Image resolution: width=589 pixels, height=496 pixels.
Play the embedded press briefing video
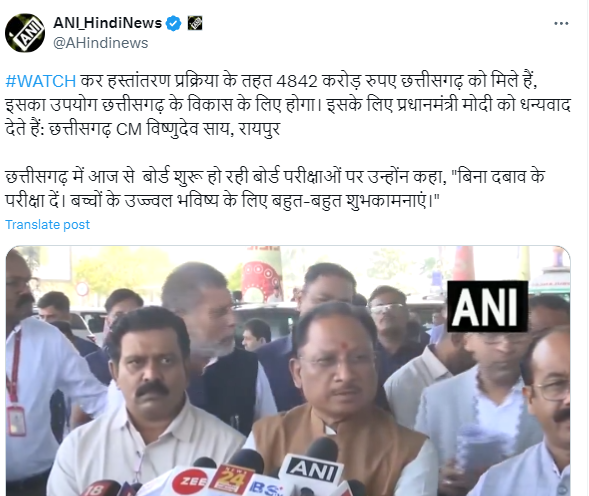tap(288, 371)
